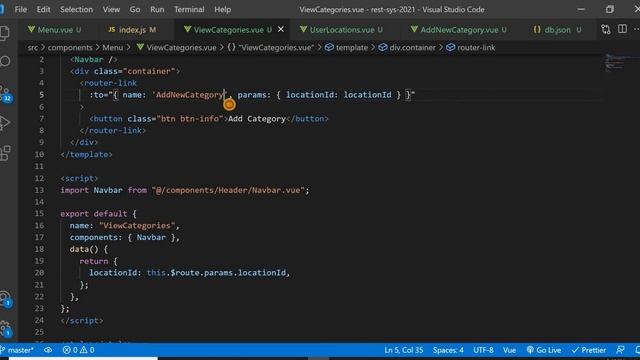Image resolution: width=640 pixels, height=360 pixels.
Task: Switch to the AddNewCategory.vue tab
Action: click(x=459, y=30)
